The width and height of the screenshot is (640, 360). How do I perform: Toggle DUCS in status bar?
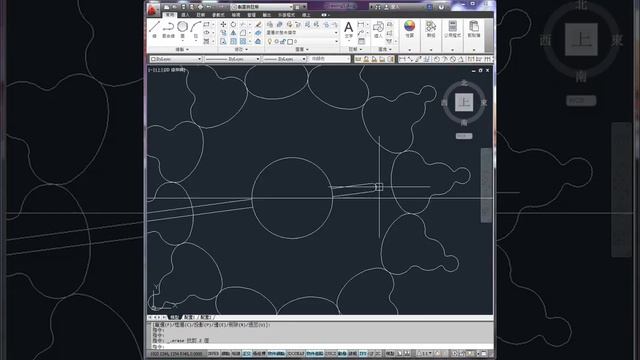point(331,353)
